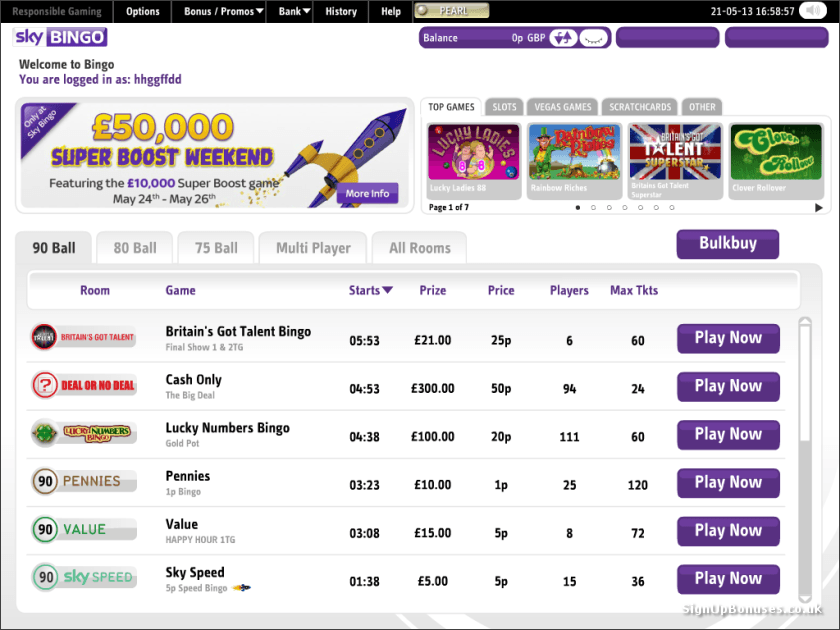
Task: Sort by the Game column header
Action: [x=181, y=290]
